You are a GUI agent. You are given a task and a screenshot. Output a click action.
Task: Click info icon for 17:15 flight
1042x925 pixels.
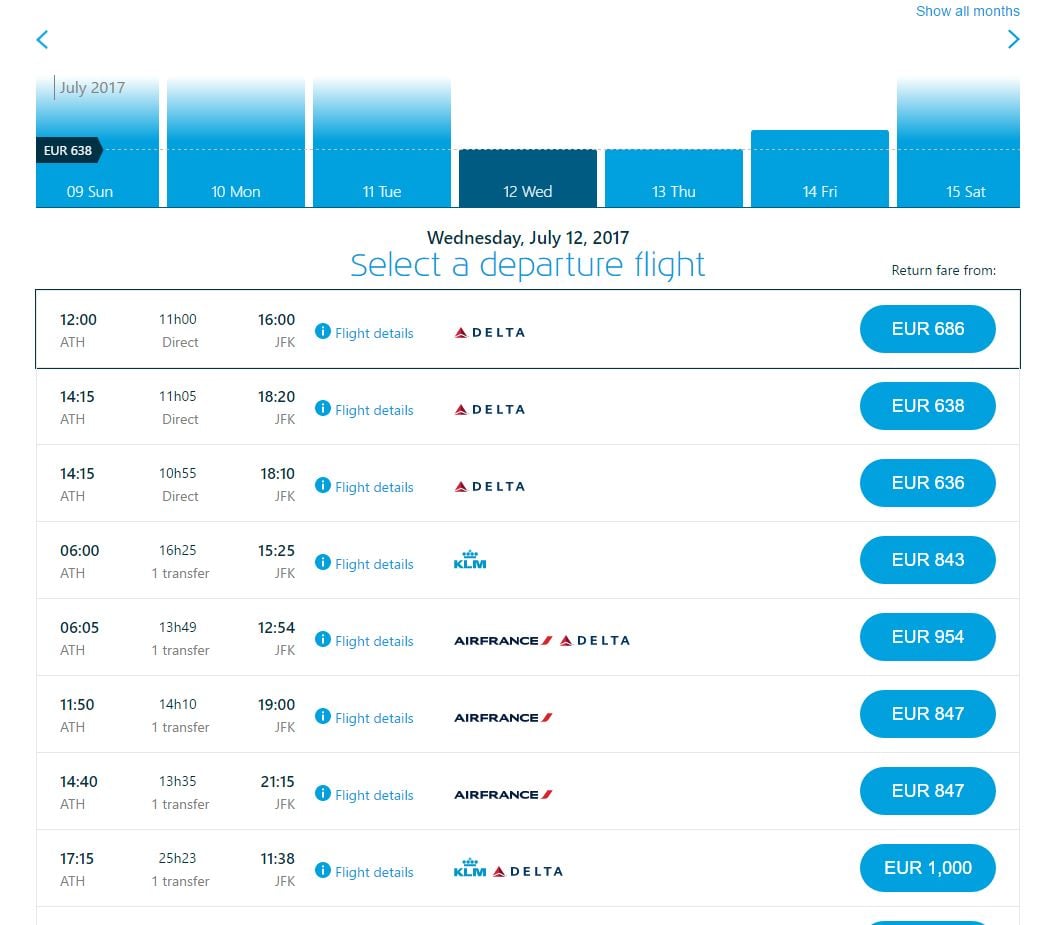[322, 871]
